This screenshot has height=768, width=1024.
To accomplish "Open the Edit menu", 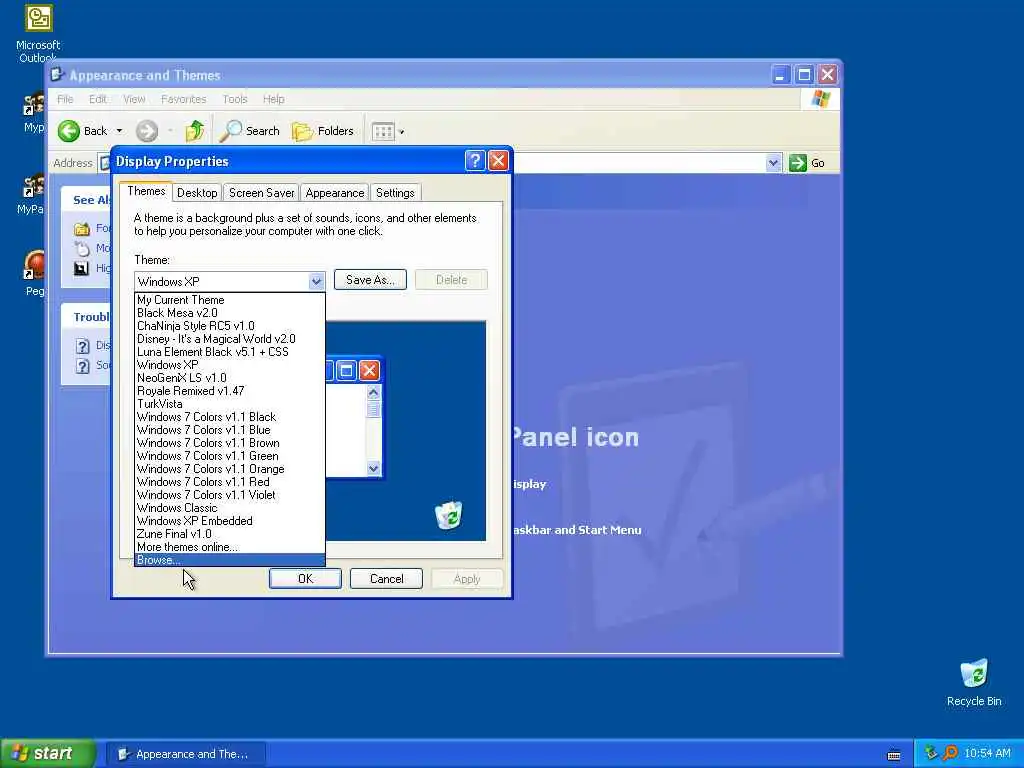I will 98,99.
